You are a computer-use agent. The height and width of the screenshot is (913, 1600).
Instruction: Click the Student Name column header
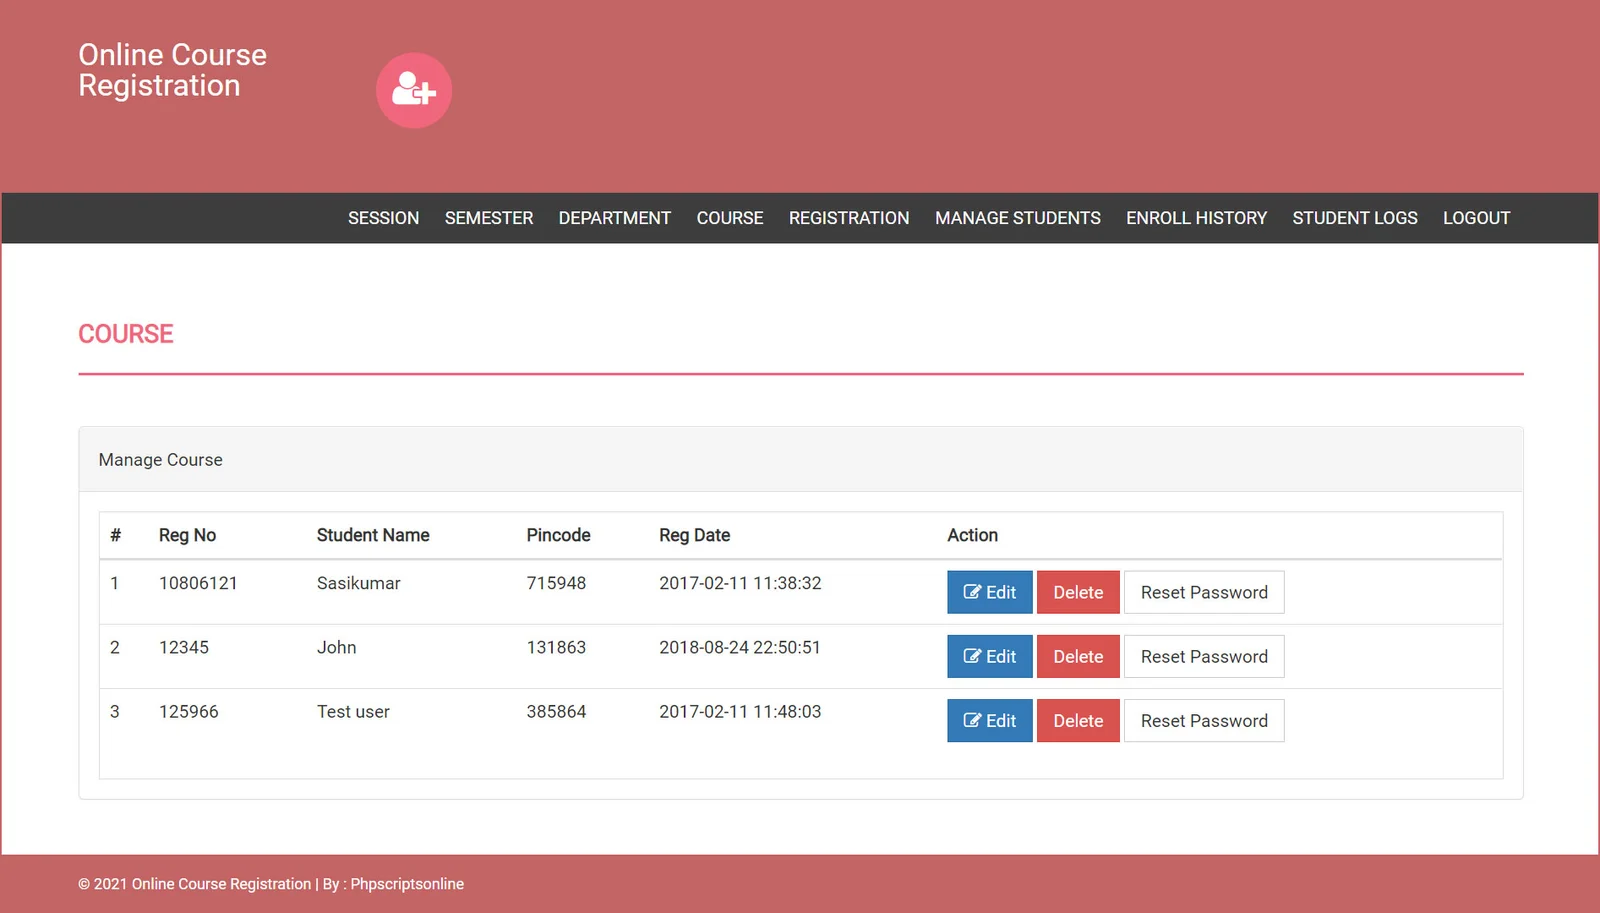(x=373, y=535)
